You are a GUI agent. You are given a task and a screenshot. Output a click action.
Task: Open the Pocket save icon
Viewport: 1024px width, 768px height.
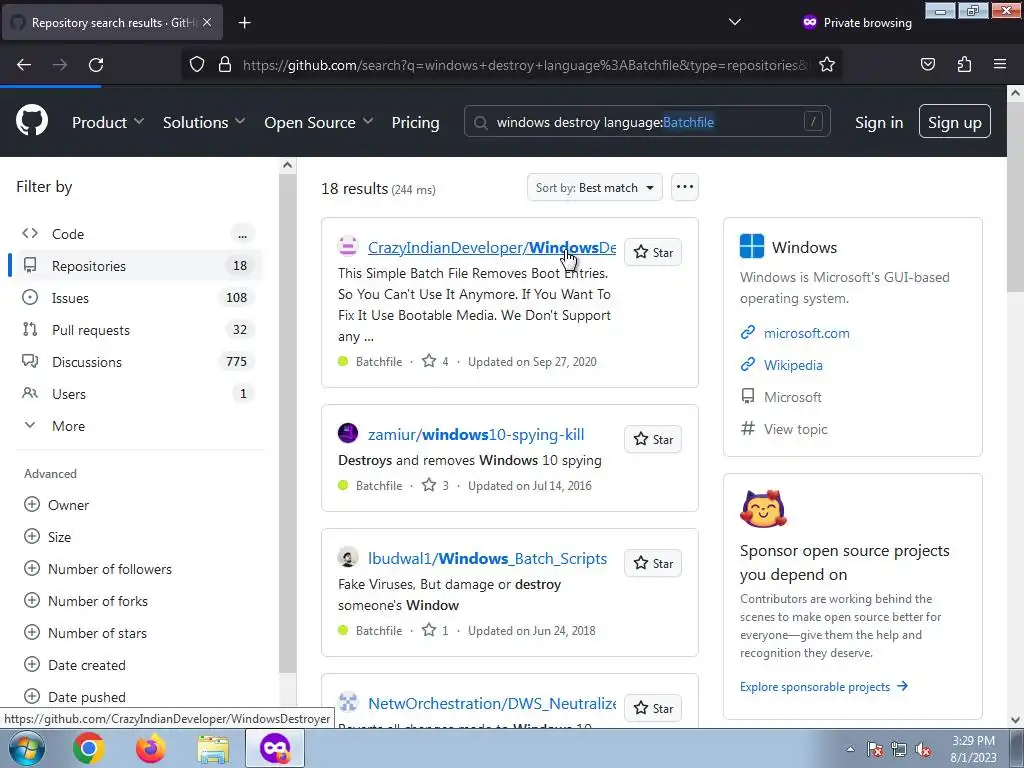(927, 65)
